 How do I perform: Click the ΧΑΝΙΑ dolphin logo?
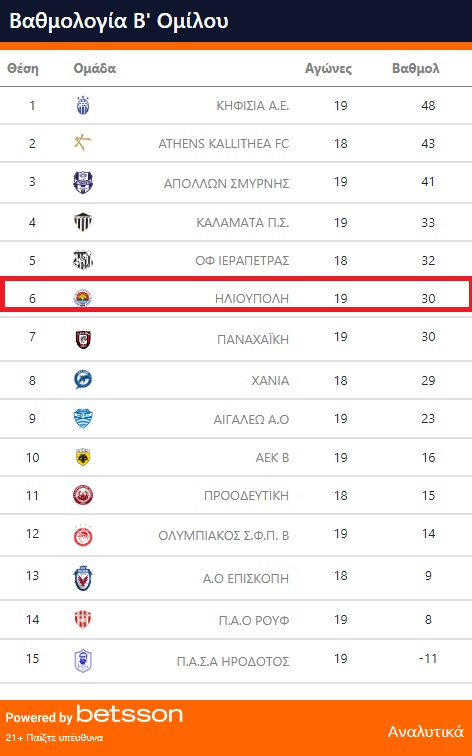click(83, 380)
